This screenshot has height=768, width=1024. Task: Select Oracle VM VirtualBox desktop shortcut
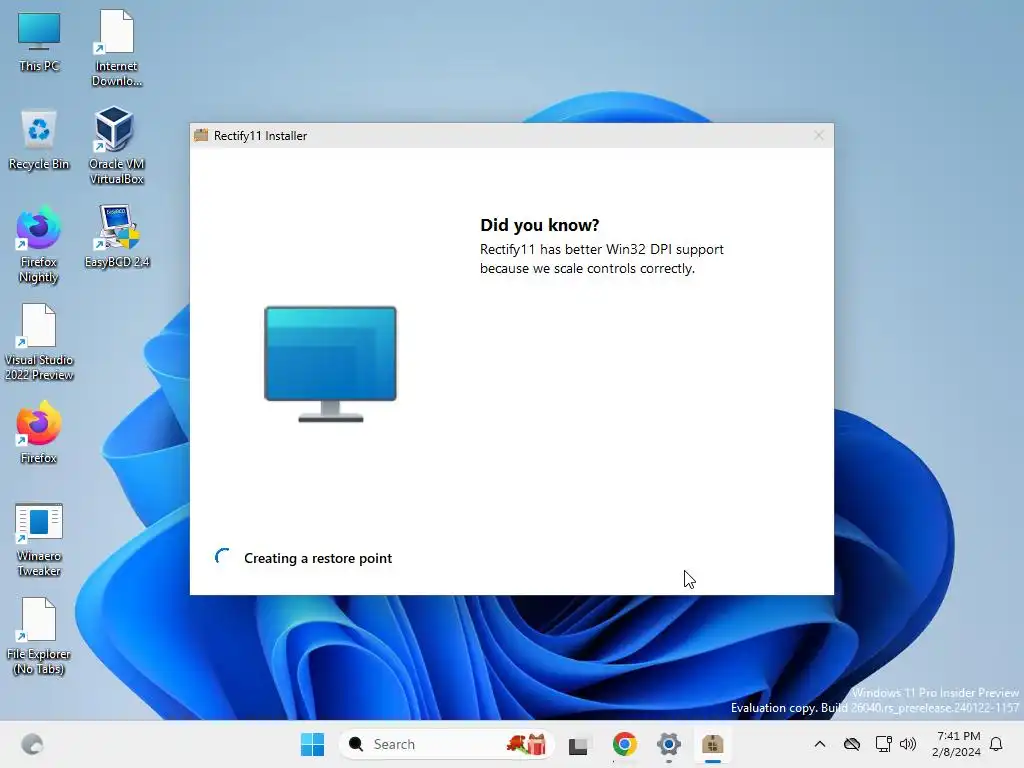pyautogui.click(x=116, y=146)
